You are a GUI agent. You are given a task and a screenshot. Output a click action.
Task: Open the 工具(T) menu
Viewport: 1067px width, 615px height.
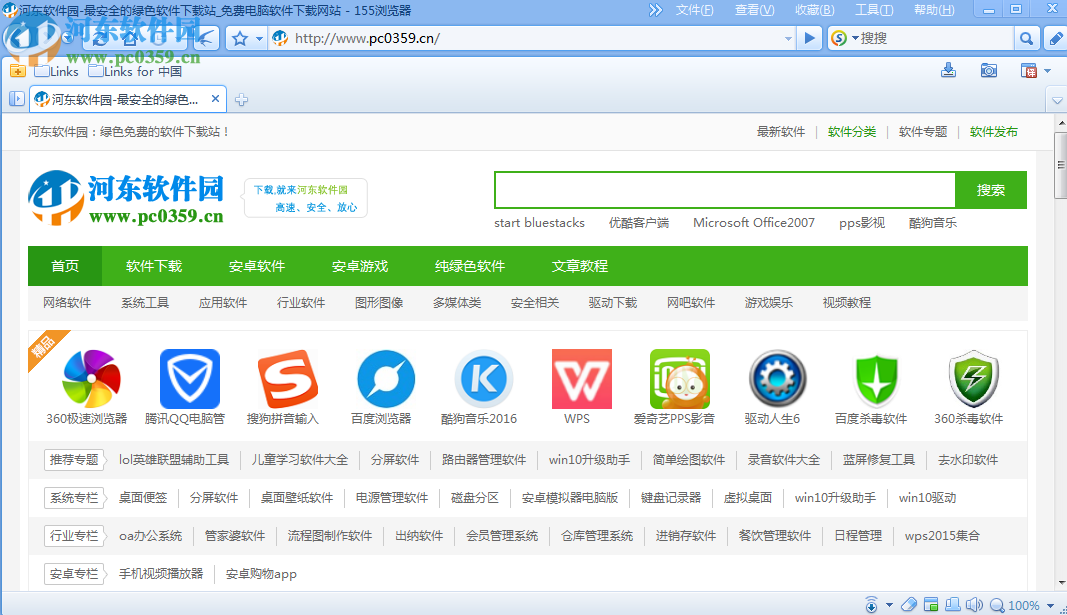[874, 10]
